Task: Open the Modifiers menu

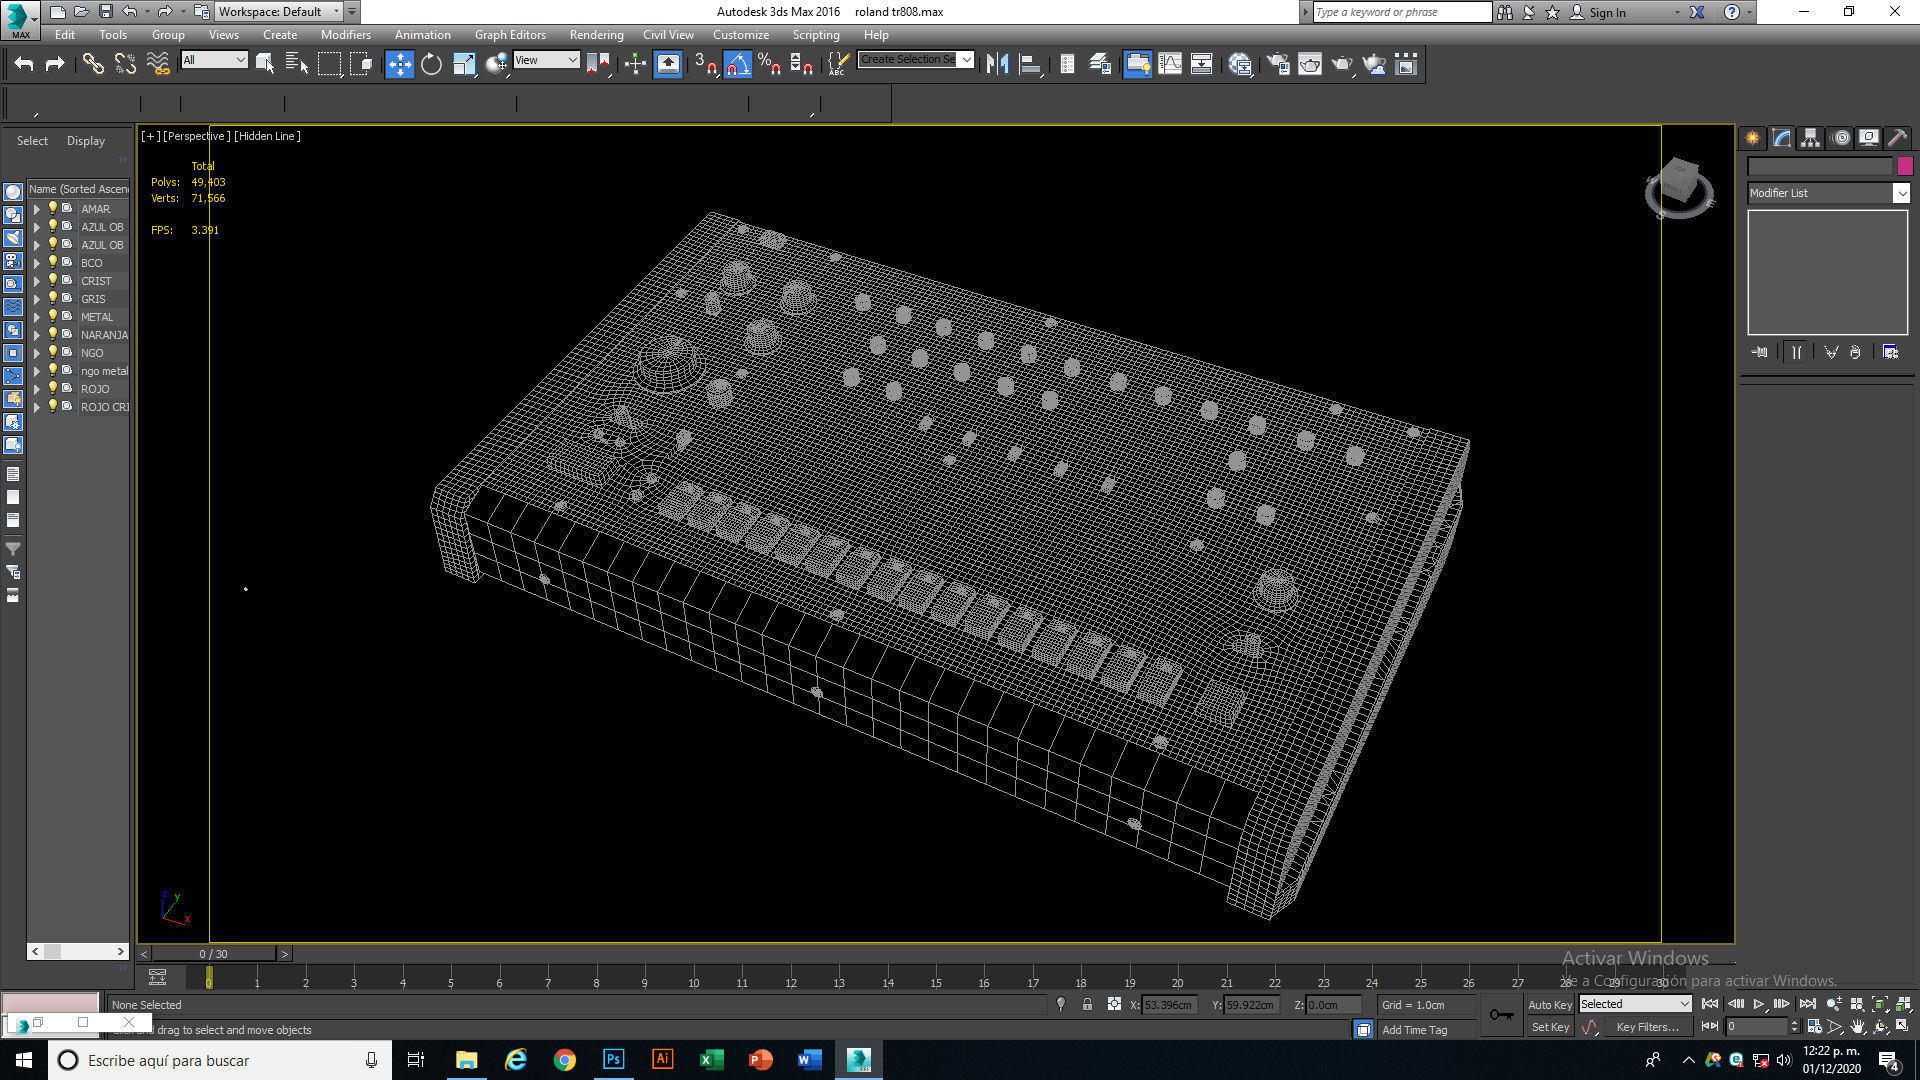Action: tap(345, 35)
